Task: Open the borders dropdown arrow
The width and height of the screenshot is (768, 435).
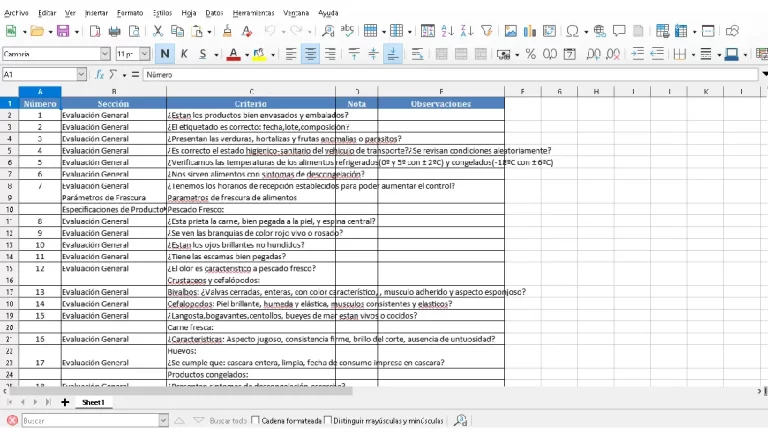Action: 693,54
